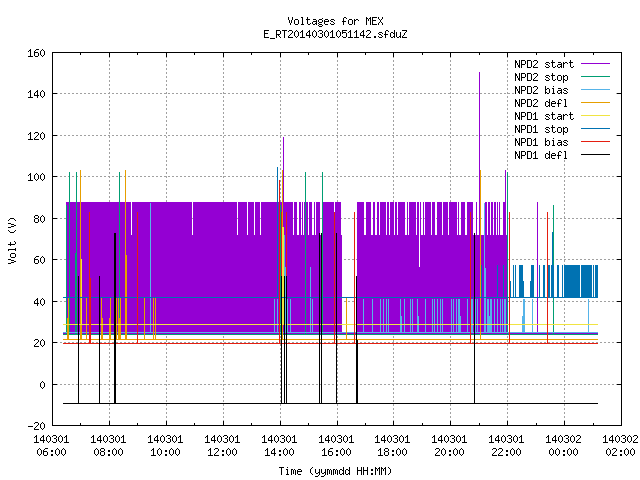640x480 pixels.
Task: Click the 140302 02:00 time tick label
Action: click(x=620, y=446)
